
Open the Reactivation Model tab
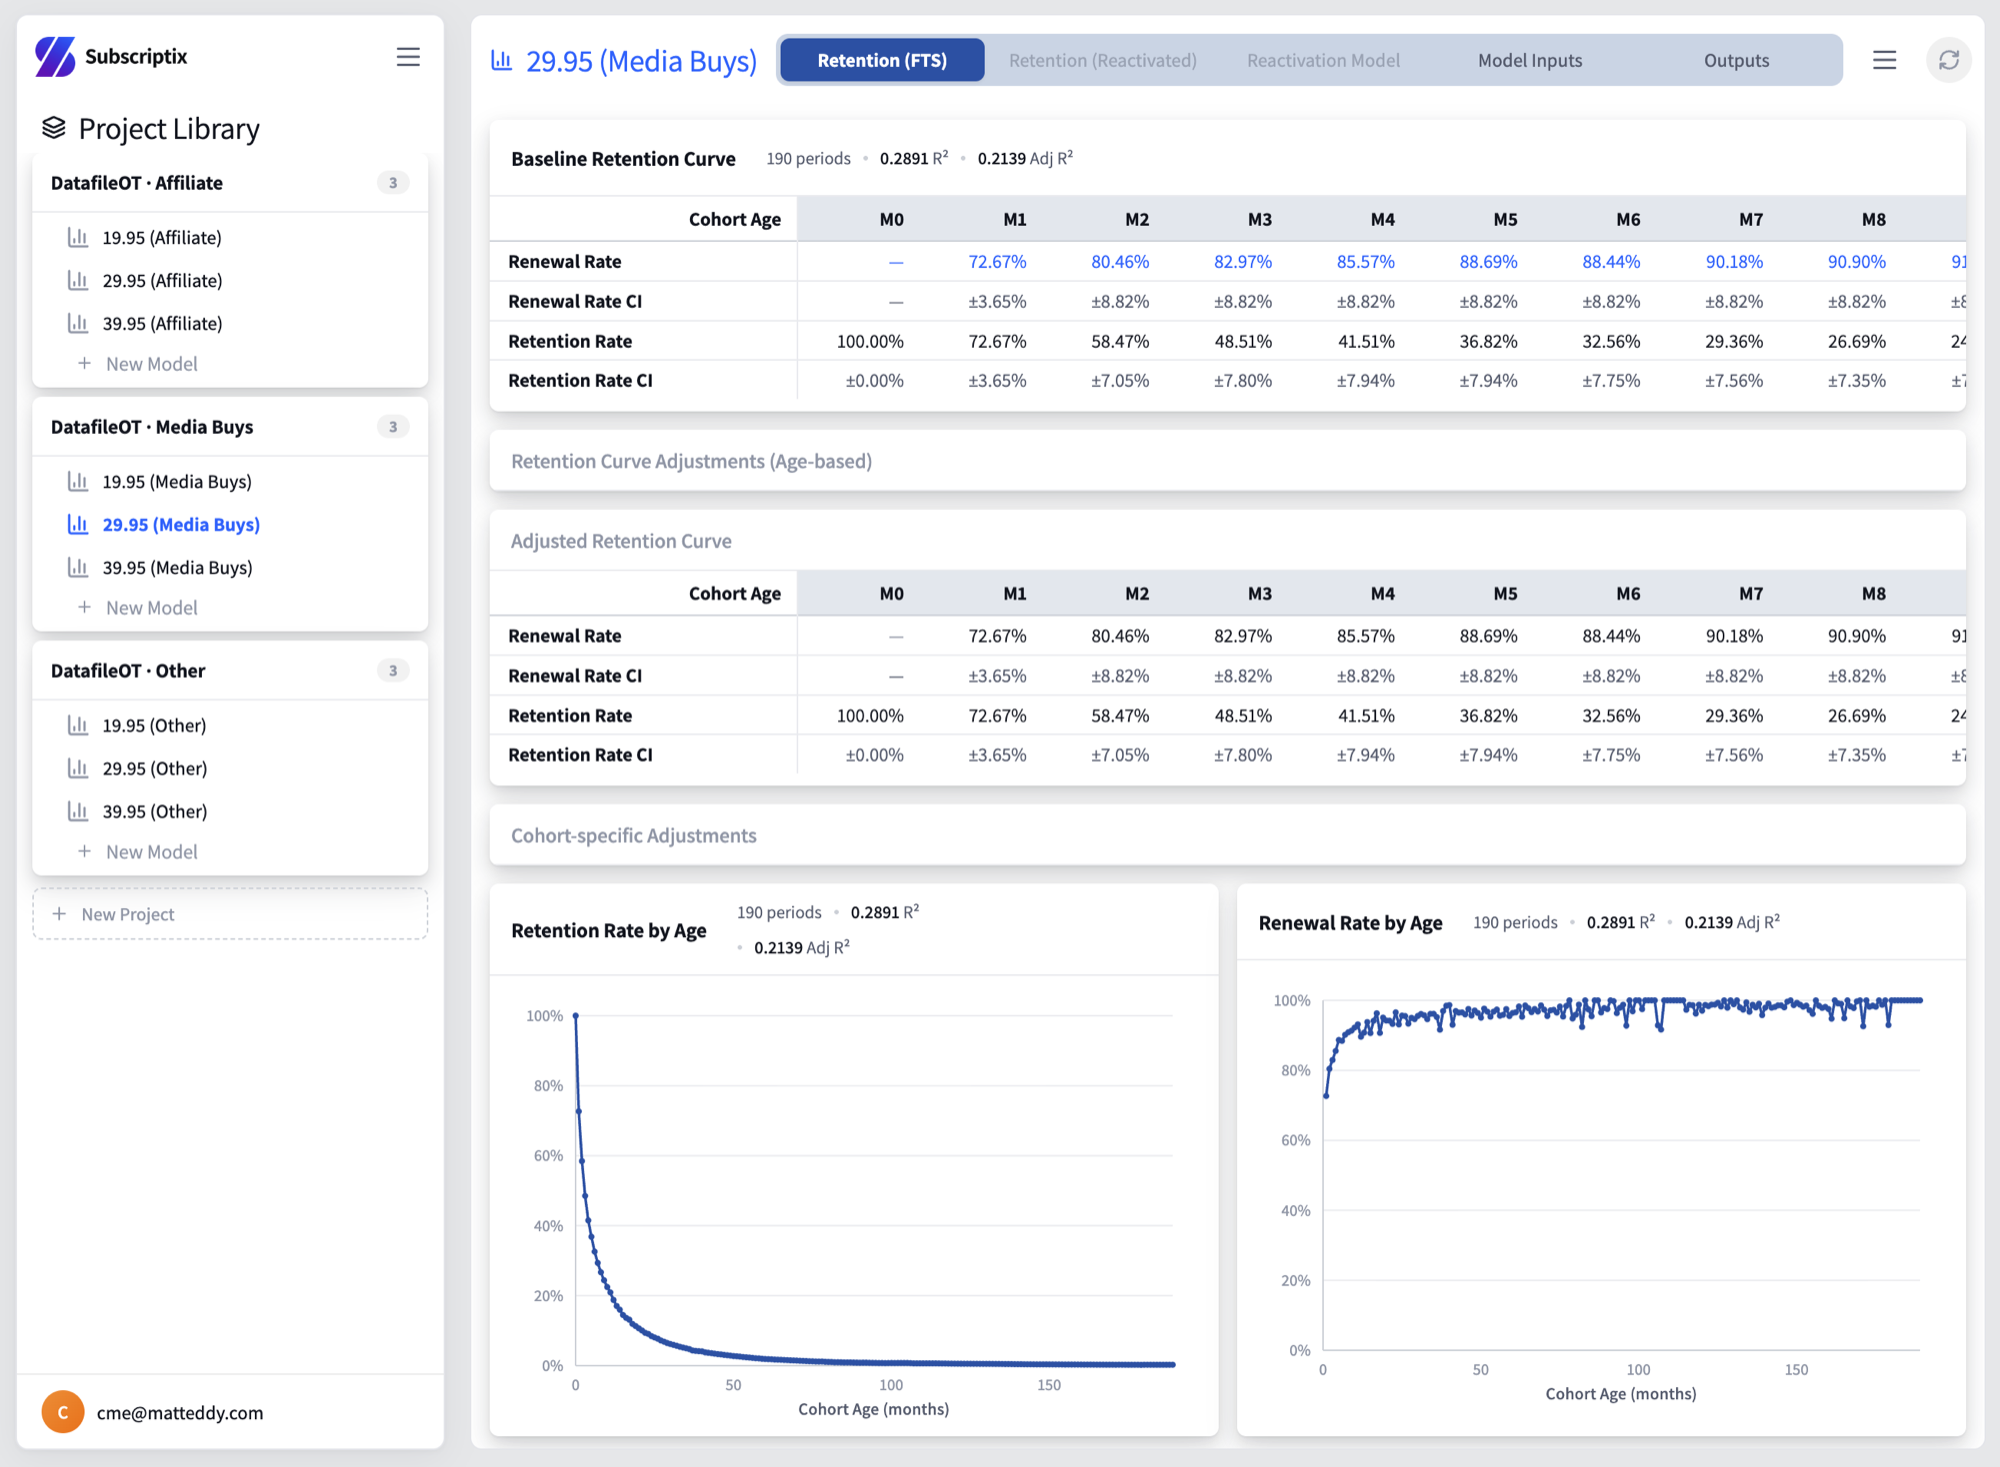pos(1323,60)
